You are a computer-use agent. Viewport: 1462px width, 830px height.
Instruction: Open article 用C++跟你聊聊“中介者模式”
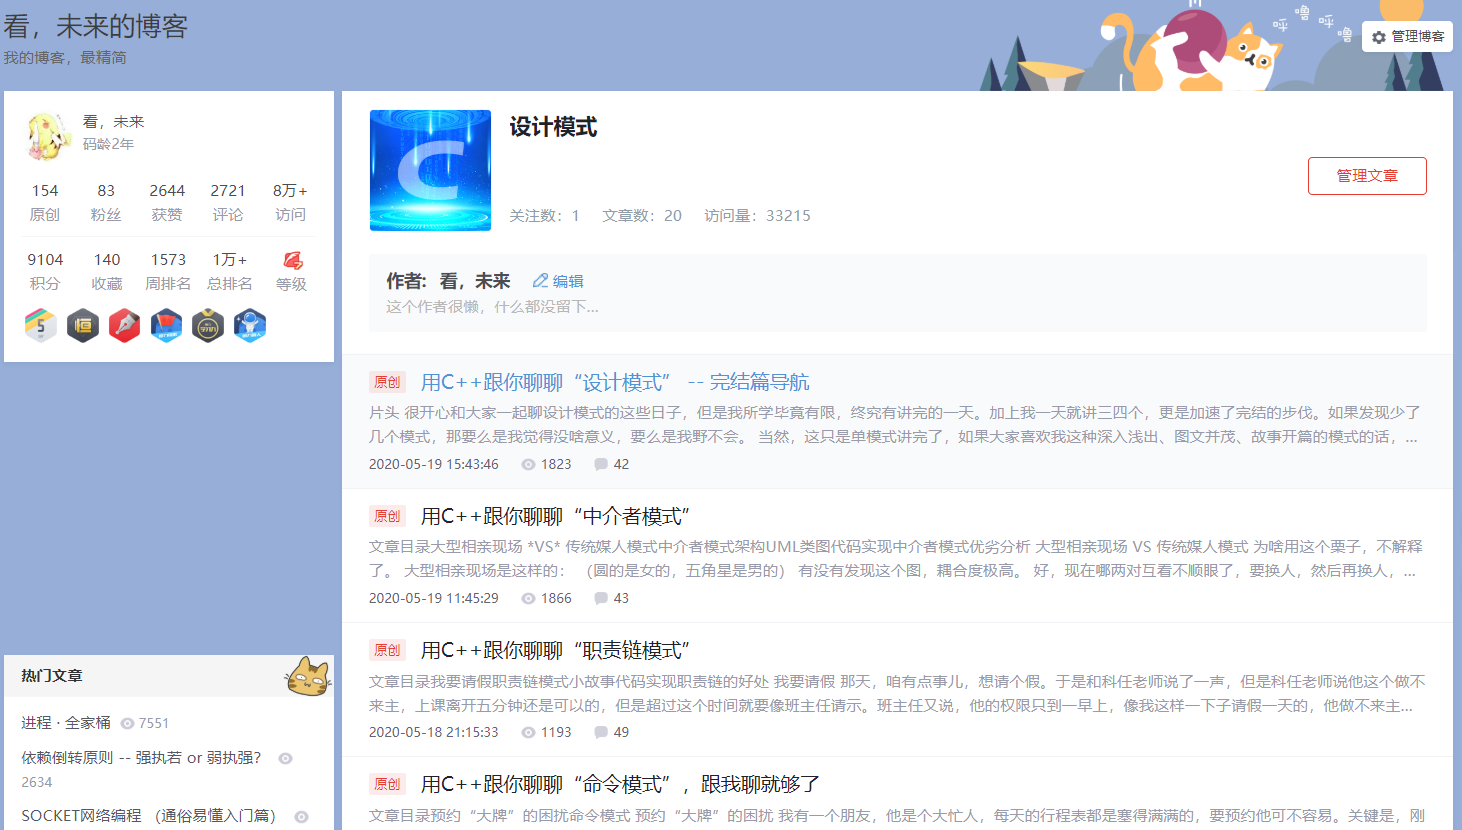click(556, 516)
